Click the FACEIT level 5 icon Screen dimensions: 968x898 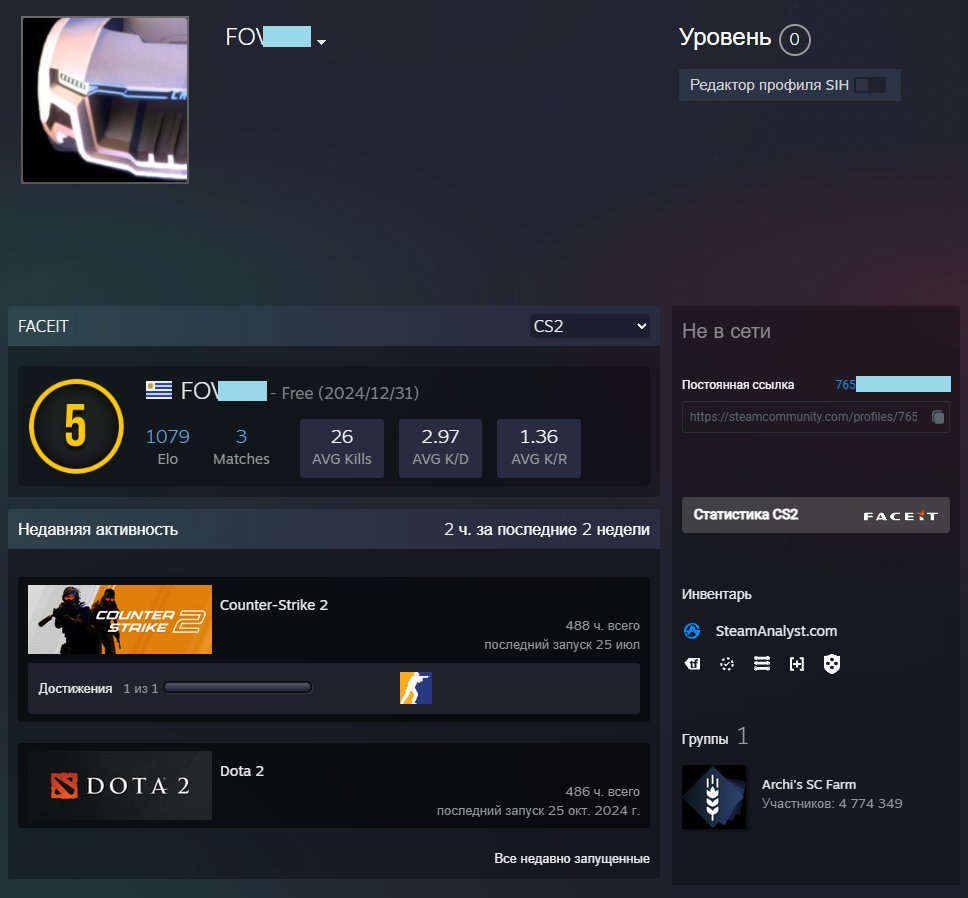tap(76, 426)
